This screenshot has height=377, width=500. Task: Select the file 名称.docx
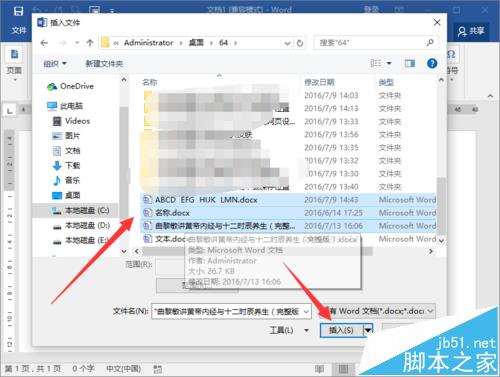pos(288,213)
